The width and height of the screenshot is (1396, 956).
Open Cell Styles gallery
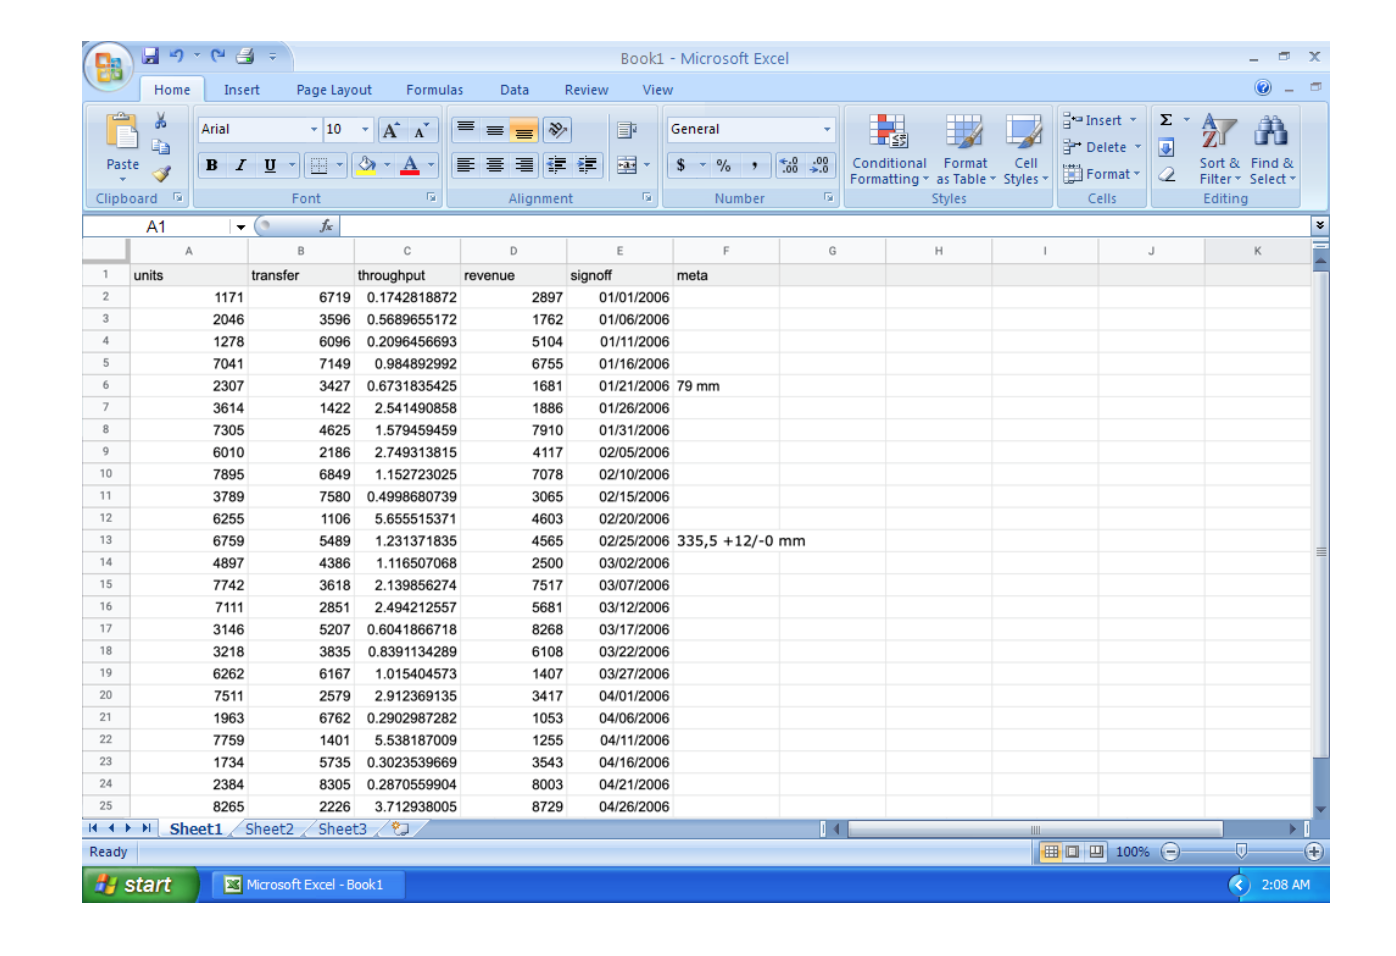coord(1025,149)
